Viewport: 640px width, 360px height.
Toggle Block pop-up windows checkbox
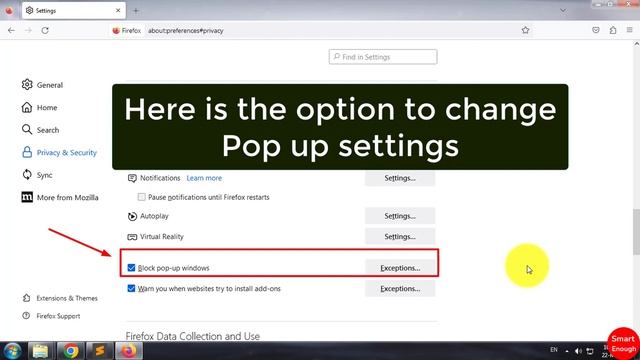[x=131, y=268]
